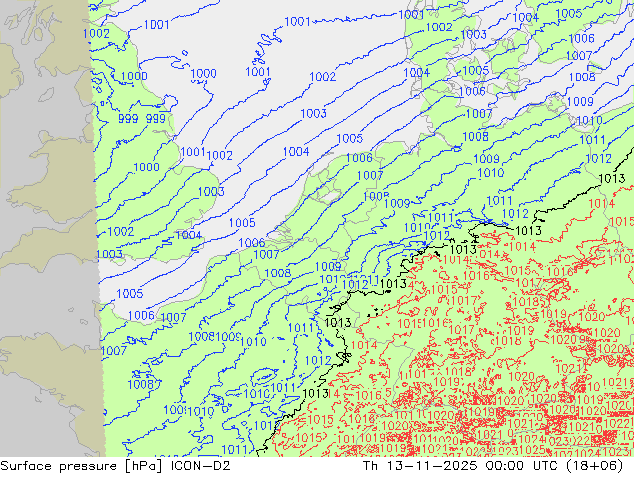Click the 'ICON-D2' model name text
This screenshot has width=634, height=490.
pyautogui.click(x=201, y=466)
